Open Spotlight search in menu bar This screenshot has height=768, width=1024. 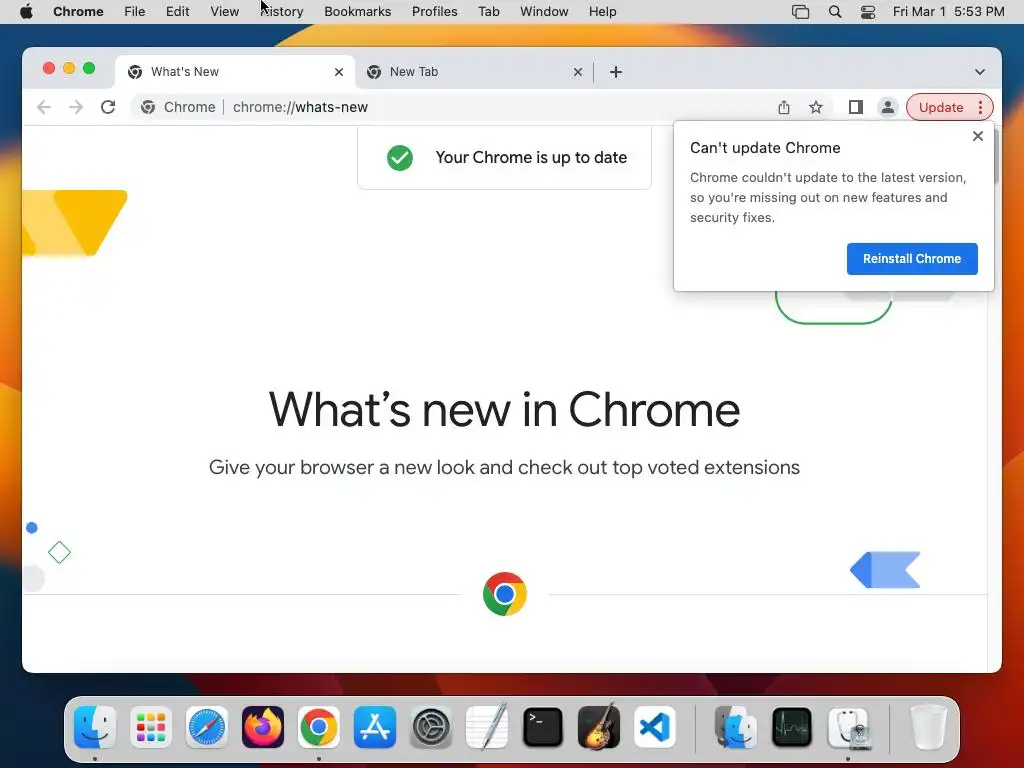[835, 12]
